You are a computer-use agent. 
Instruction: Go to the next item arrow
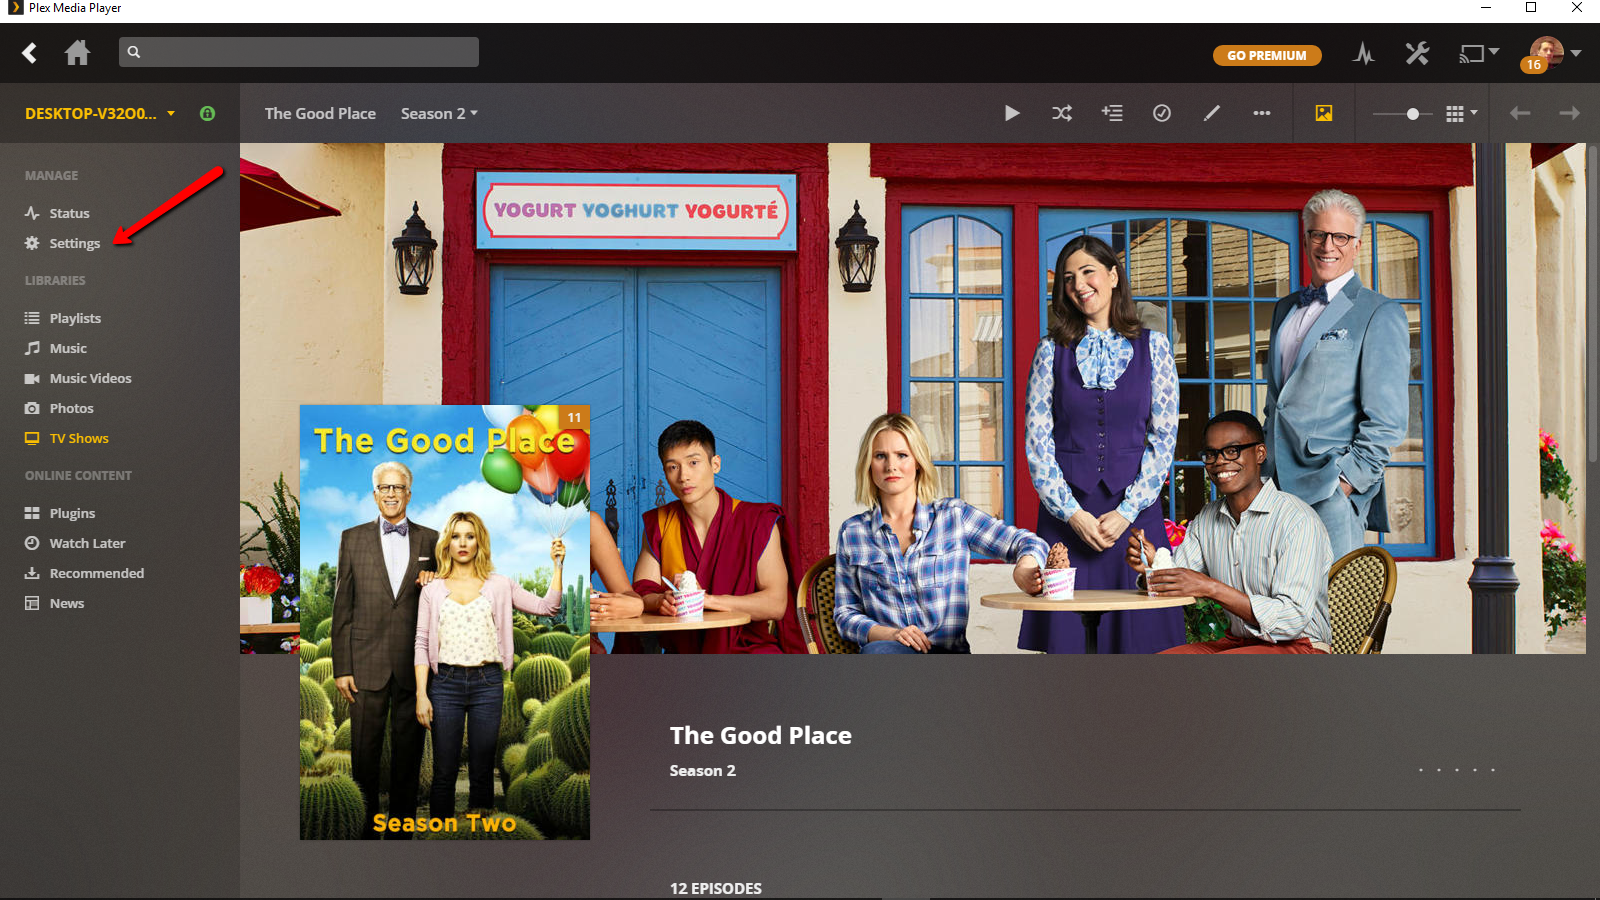click(1570, 113)
